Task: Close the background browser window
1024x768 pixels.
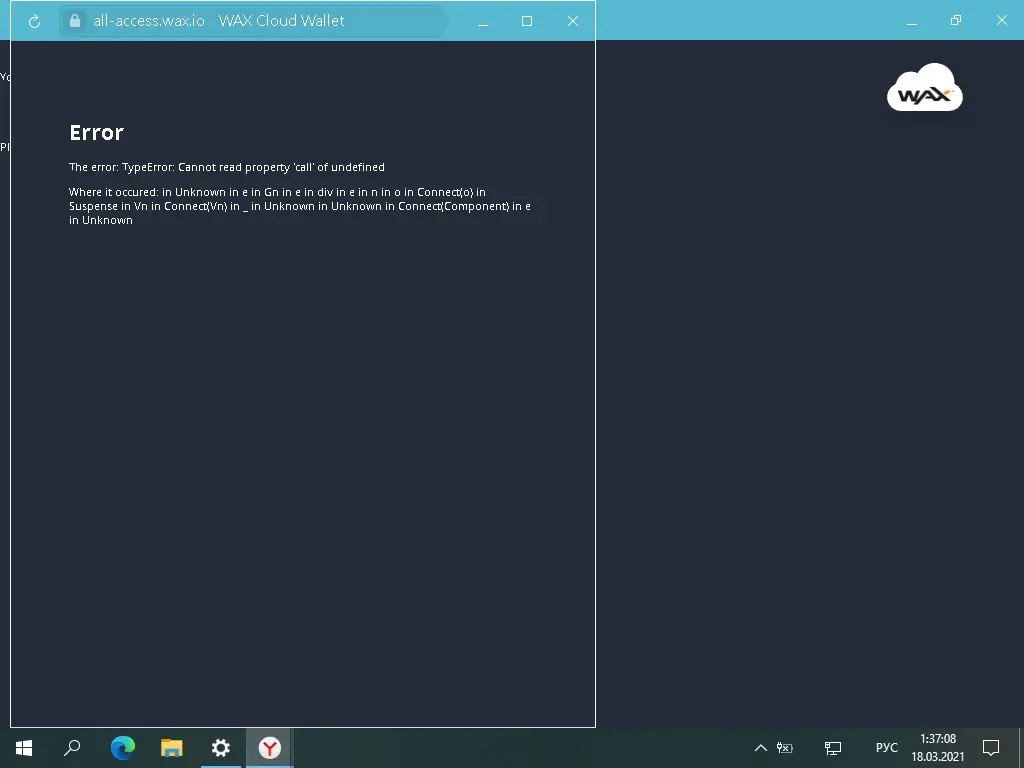Action: click(x=1002, y=20)
